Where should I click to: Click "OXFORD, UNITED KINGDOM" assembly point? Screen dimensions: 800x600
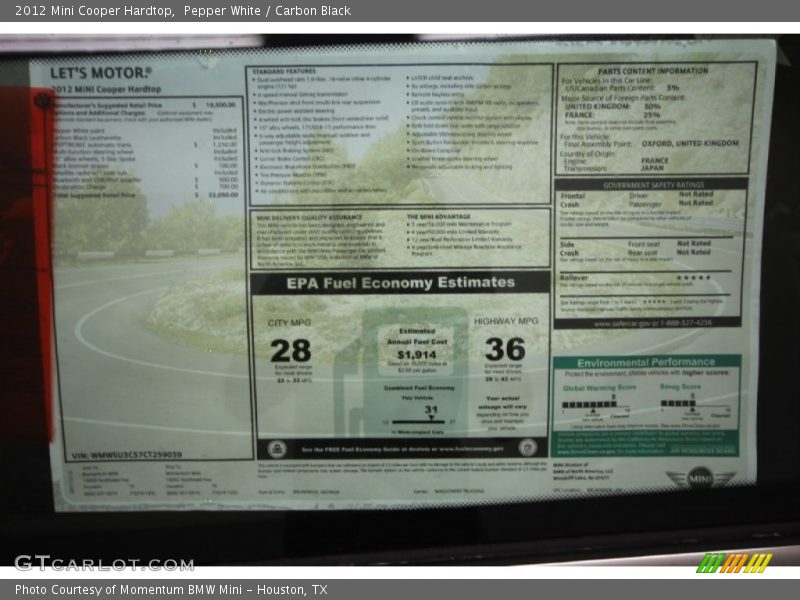click(690, 144)
